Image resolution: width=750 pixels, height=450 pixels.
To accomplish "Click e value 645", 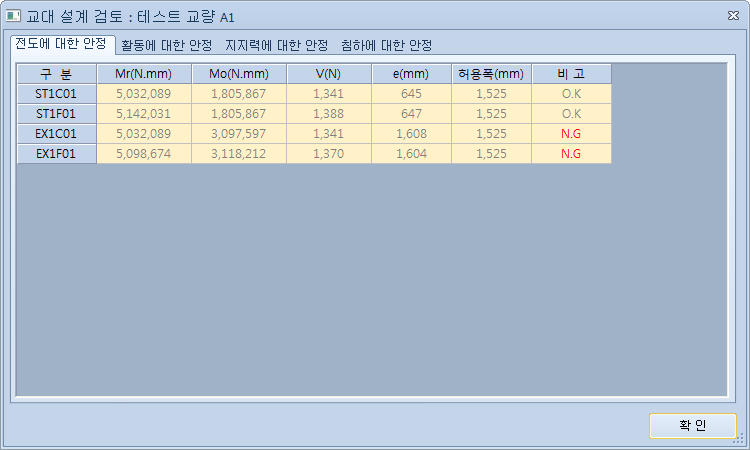I will [x=411, y=94].
